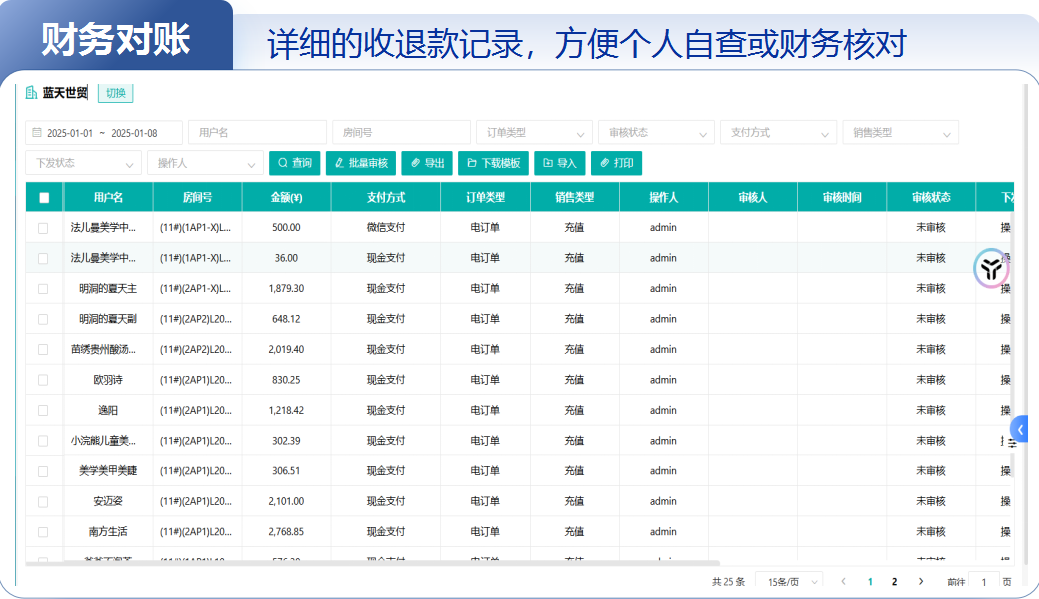Click the next-page arrow in the pagination bar
Viewport: 1039px width, 599px height.
pos(921,580)
